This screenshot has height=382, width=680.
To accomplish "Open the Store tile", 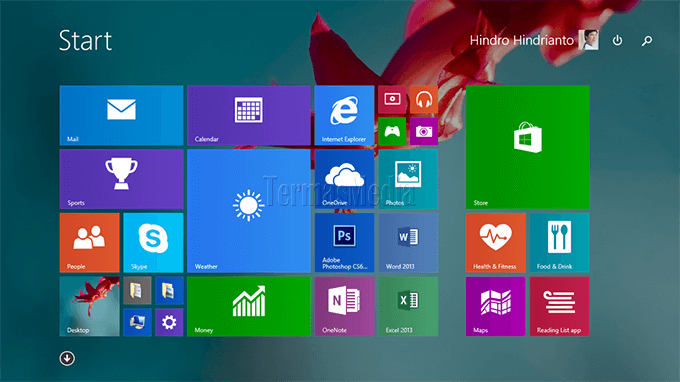I will tap(528, 147).
